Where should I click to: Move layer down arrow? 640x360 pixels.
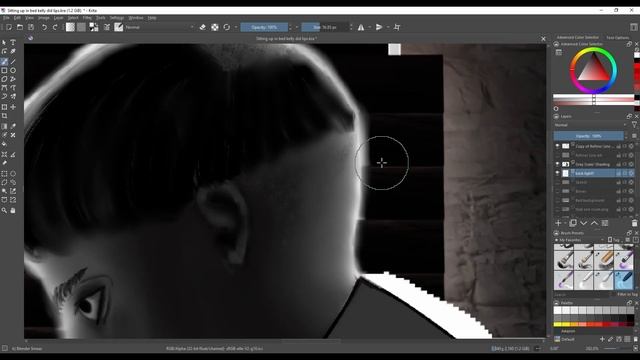584,223
